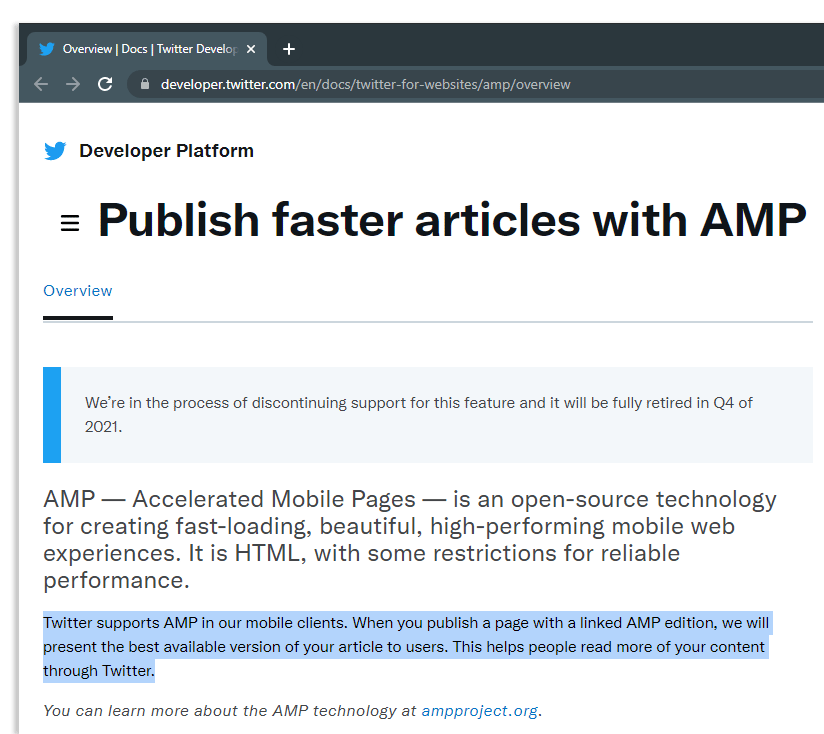Go back using the browser back arrow
The width and height of the screenshot is (824, 734).
tap(41, 84)
